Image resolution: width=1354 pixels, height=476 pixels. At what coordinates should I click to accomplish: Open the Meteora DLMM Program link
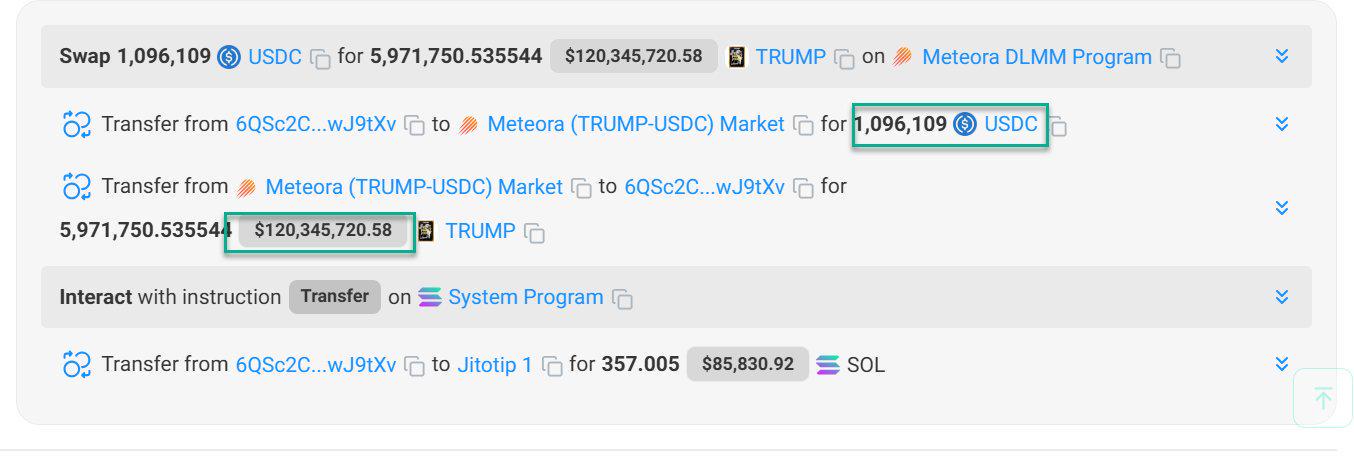[x=1036, y=57]
